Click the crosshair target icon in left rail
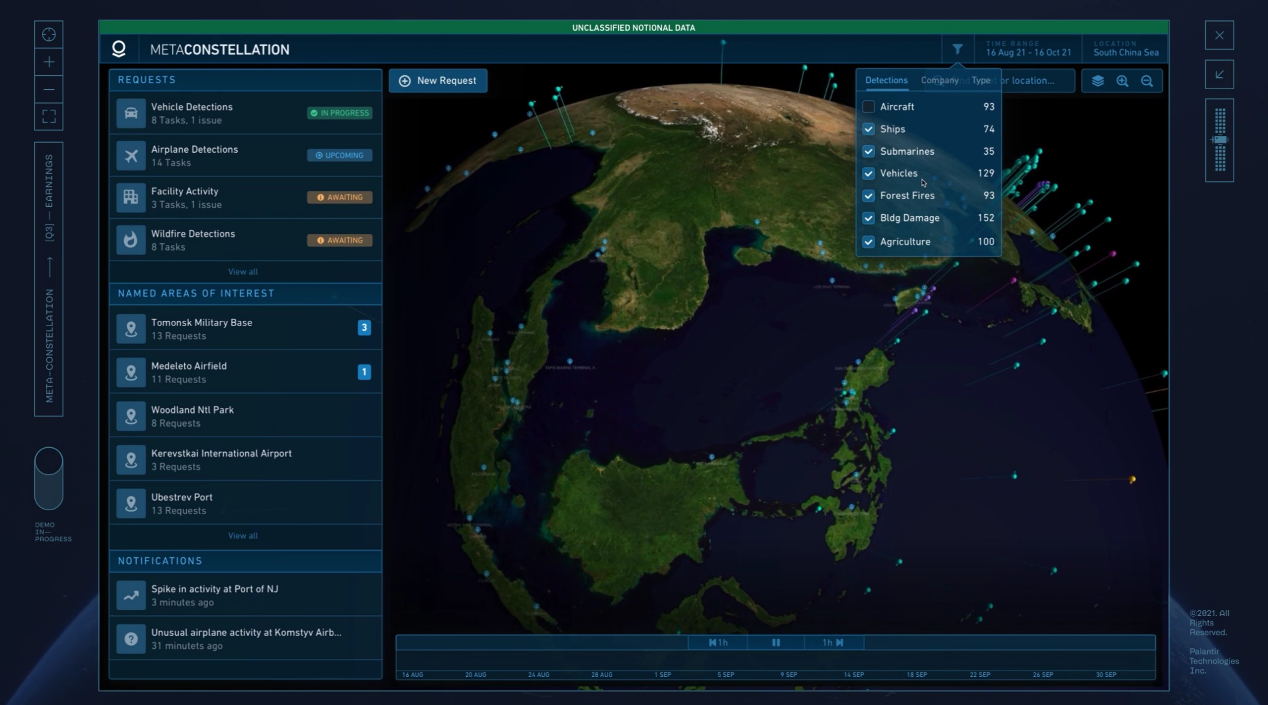The height and width of the screenshot is (705, 1268). [x=48, y=35]
